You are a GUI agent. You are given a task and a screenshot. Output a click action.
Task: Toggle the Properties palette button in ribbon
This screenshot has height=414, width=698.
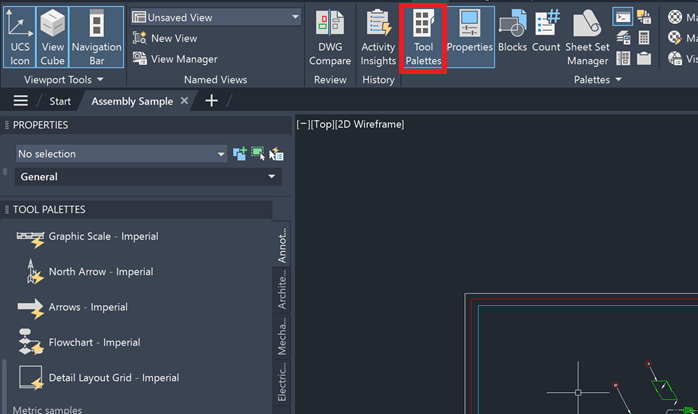(470, 37)
